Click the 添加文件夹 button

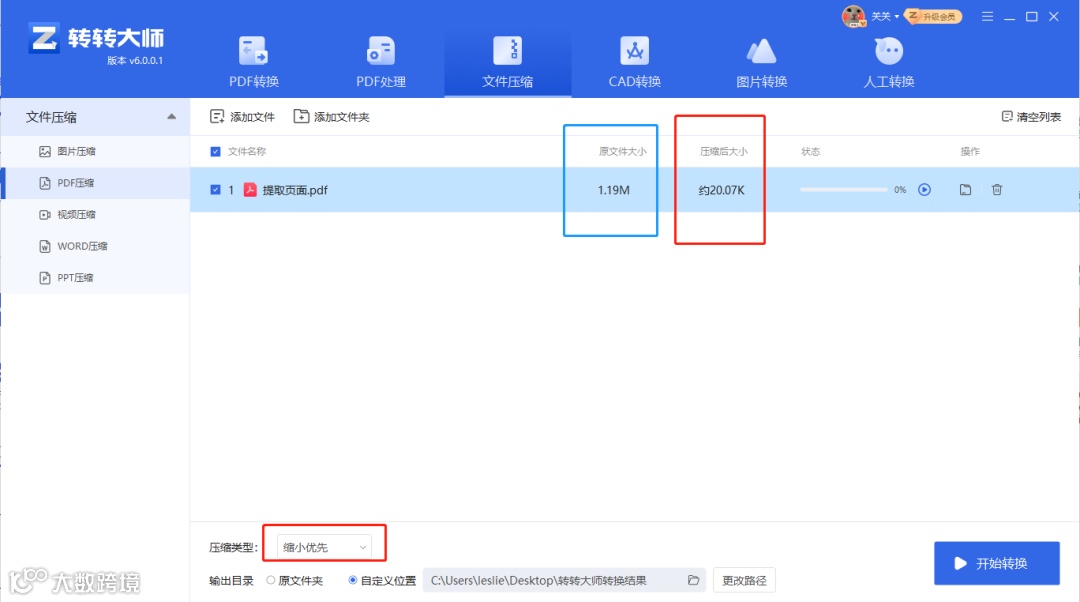(x=332, y=117)
